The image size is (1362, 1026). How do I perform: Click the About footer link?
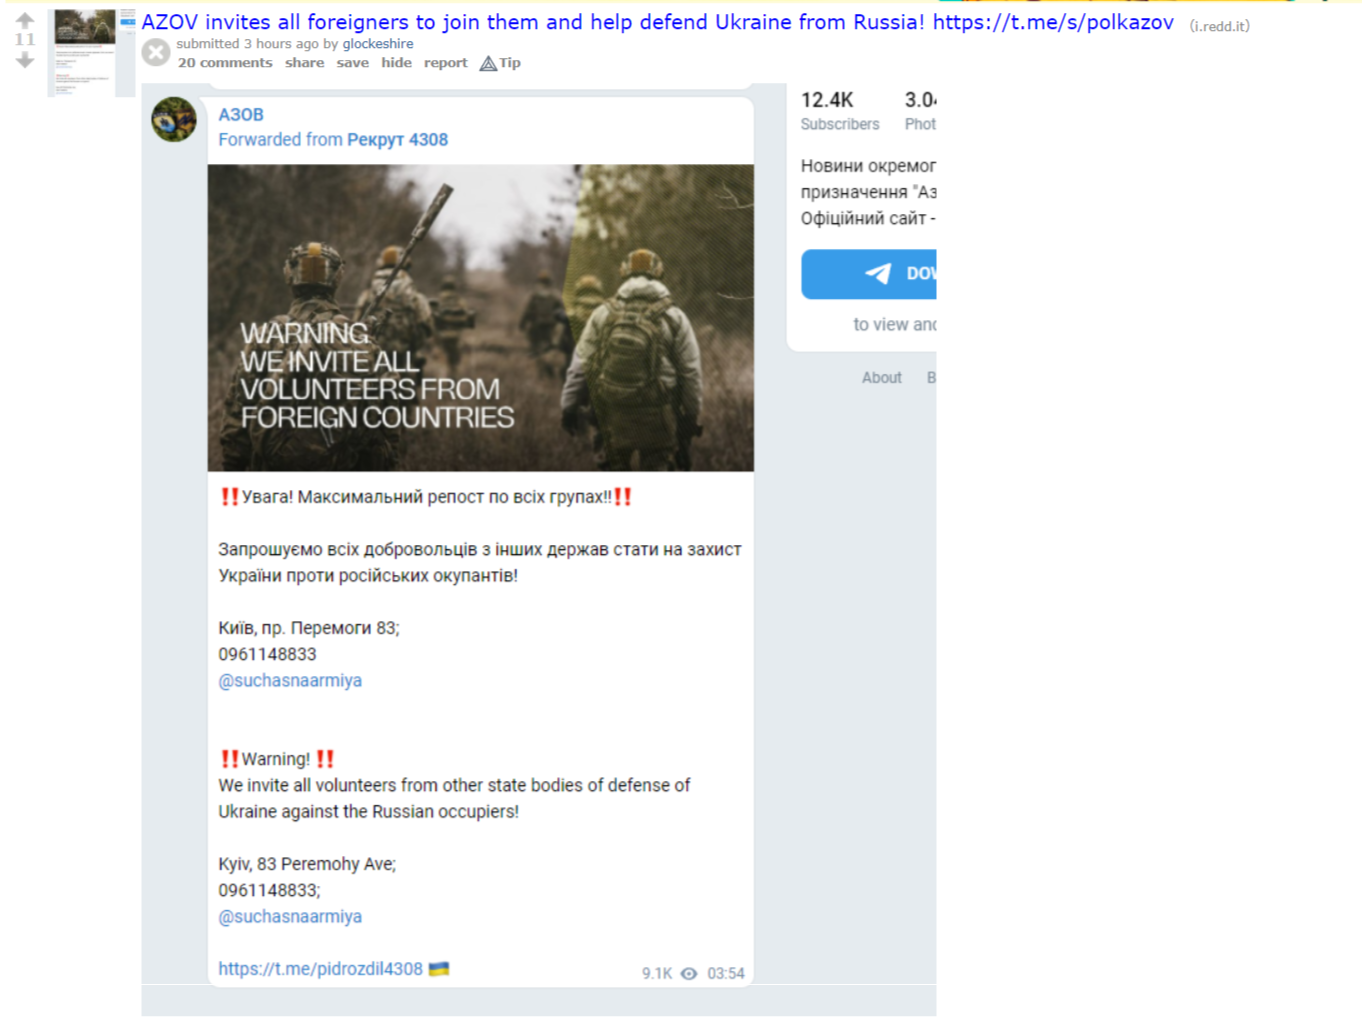tap(882, 378)
